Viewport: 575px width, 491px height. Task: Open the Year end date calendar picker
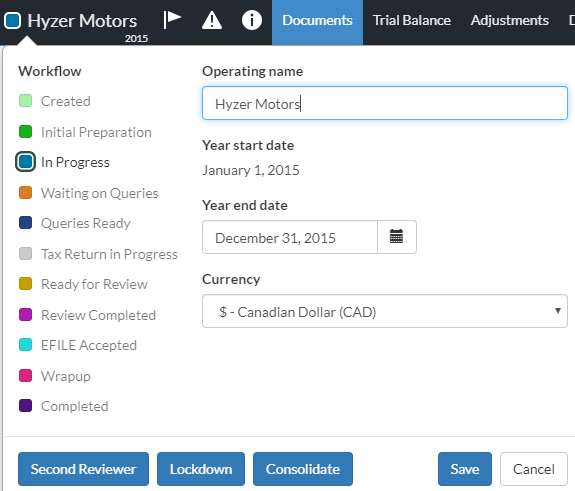pyautogui.click(x=397, y=237)
